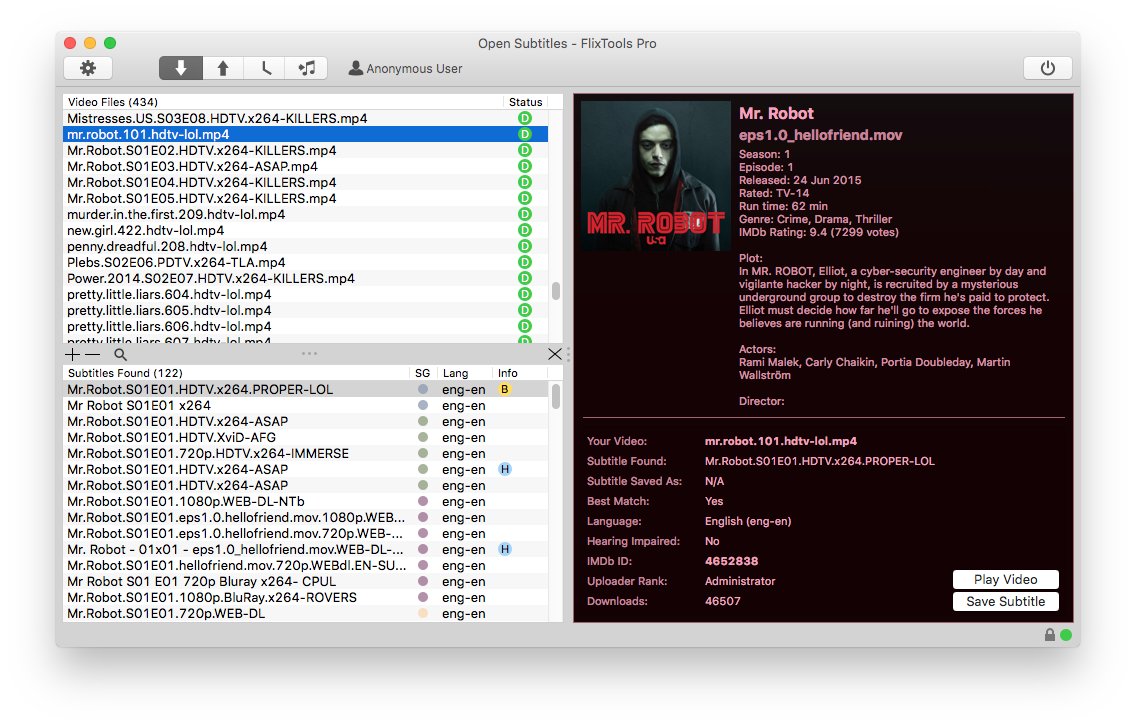Select the download subtitles arrow tab
Viewport: 1136px width, 727px height.
coord(180,68)
